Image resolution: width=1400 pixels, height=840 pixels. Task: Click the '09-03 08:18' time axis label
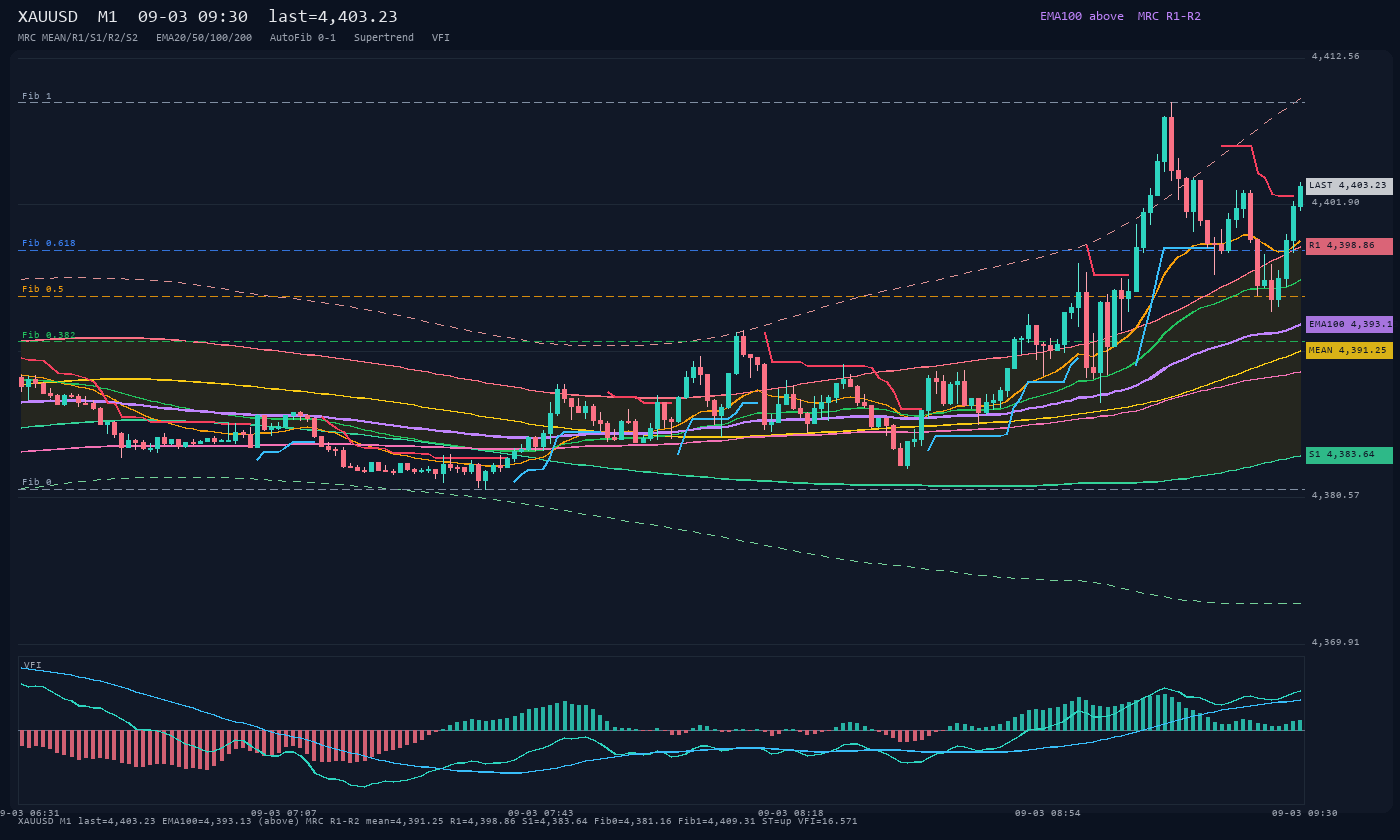(x=791, y=813)
